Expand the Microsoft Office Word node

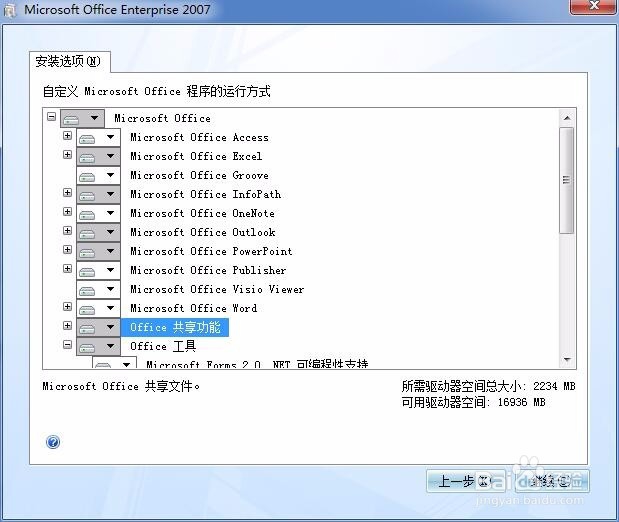68,307
